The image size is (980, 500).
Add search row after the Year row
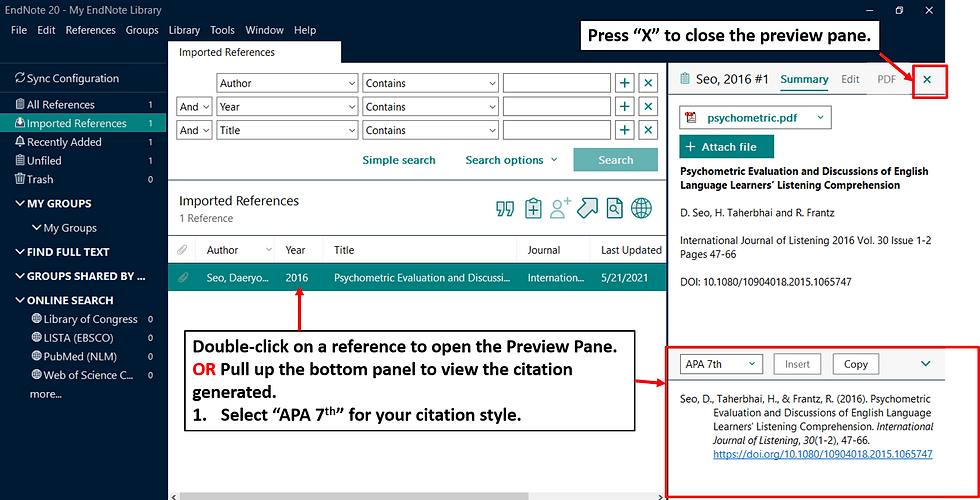624,107
